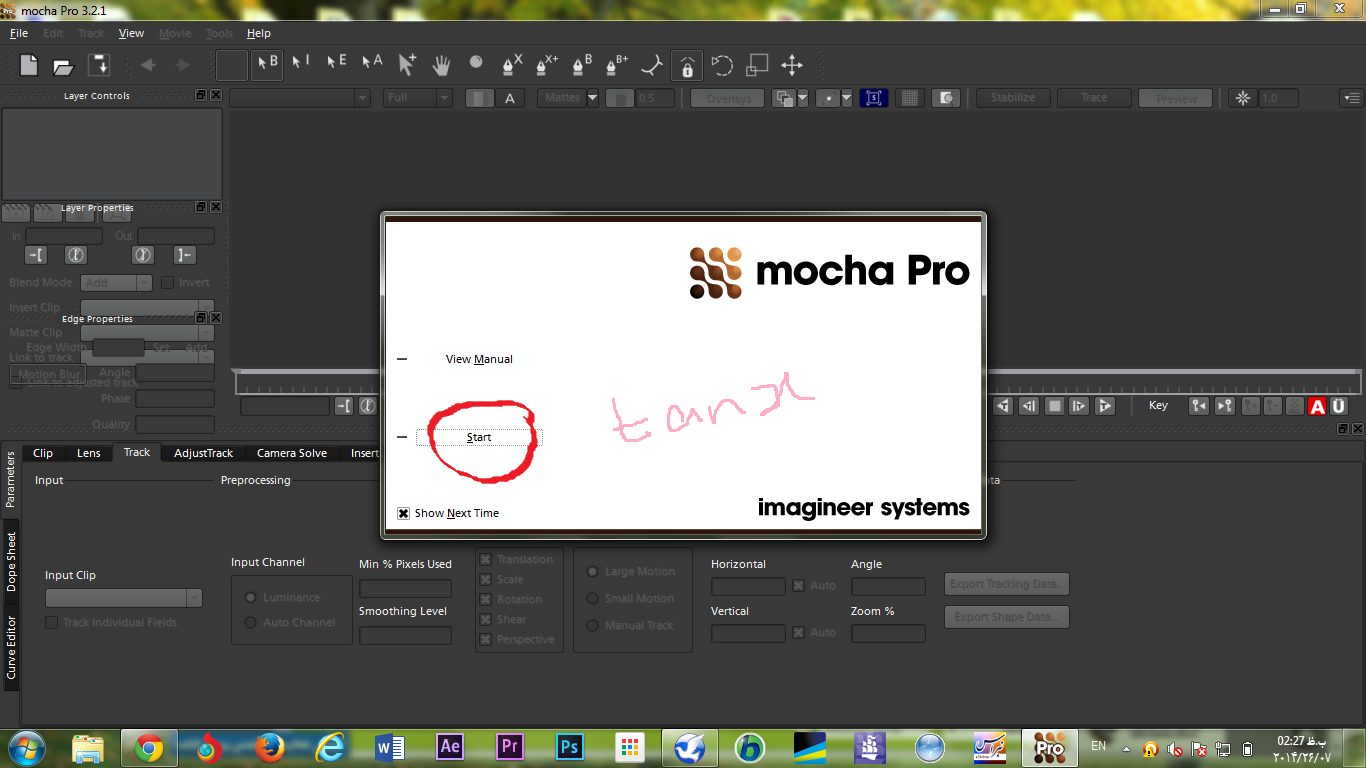Image resolution: width=1366 pixels, height=768 pixels.
Task: Switch to the Clip tab
Action: coord(43,453)
